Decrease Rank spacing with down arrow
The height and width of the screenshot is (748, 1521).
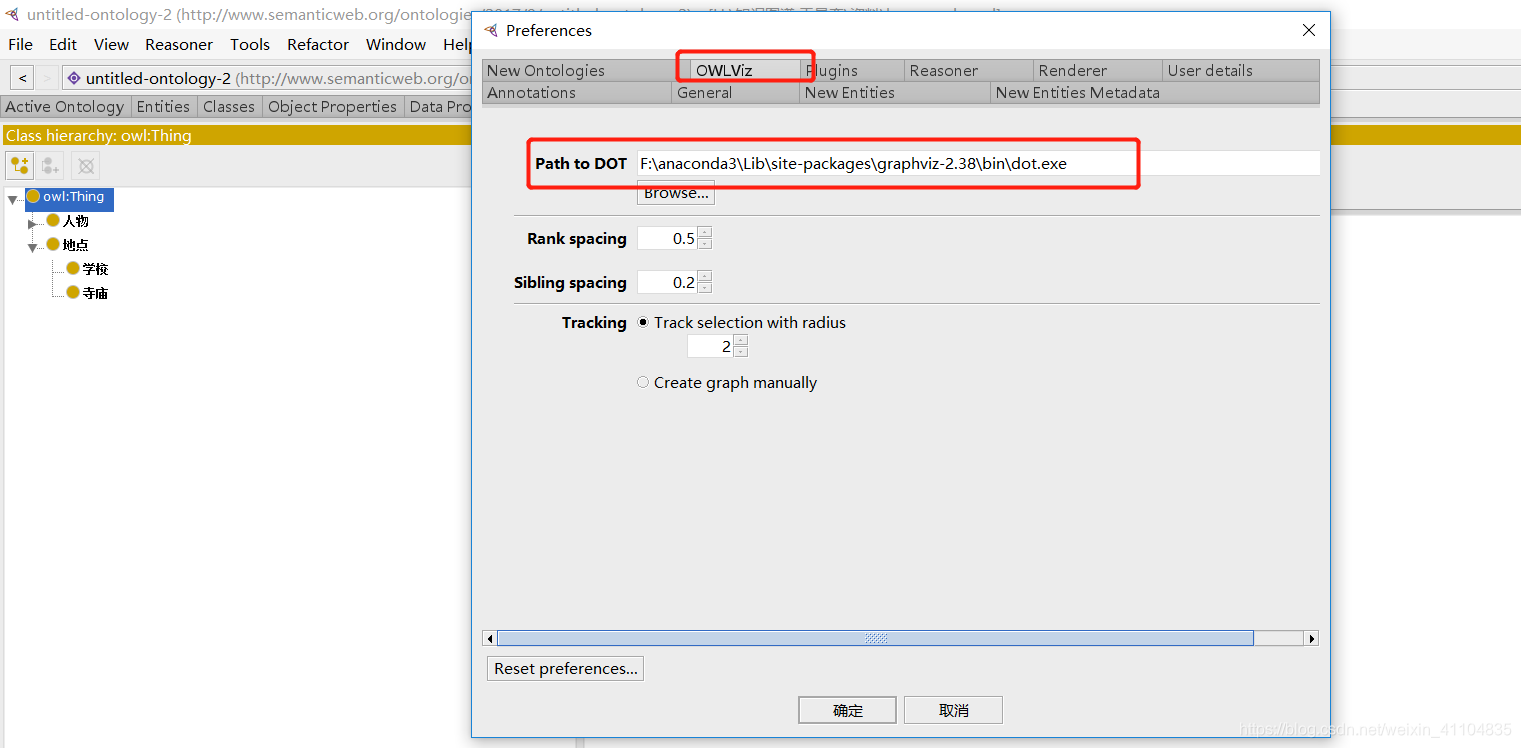[x=705, y=243]
